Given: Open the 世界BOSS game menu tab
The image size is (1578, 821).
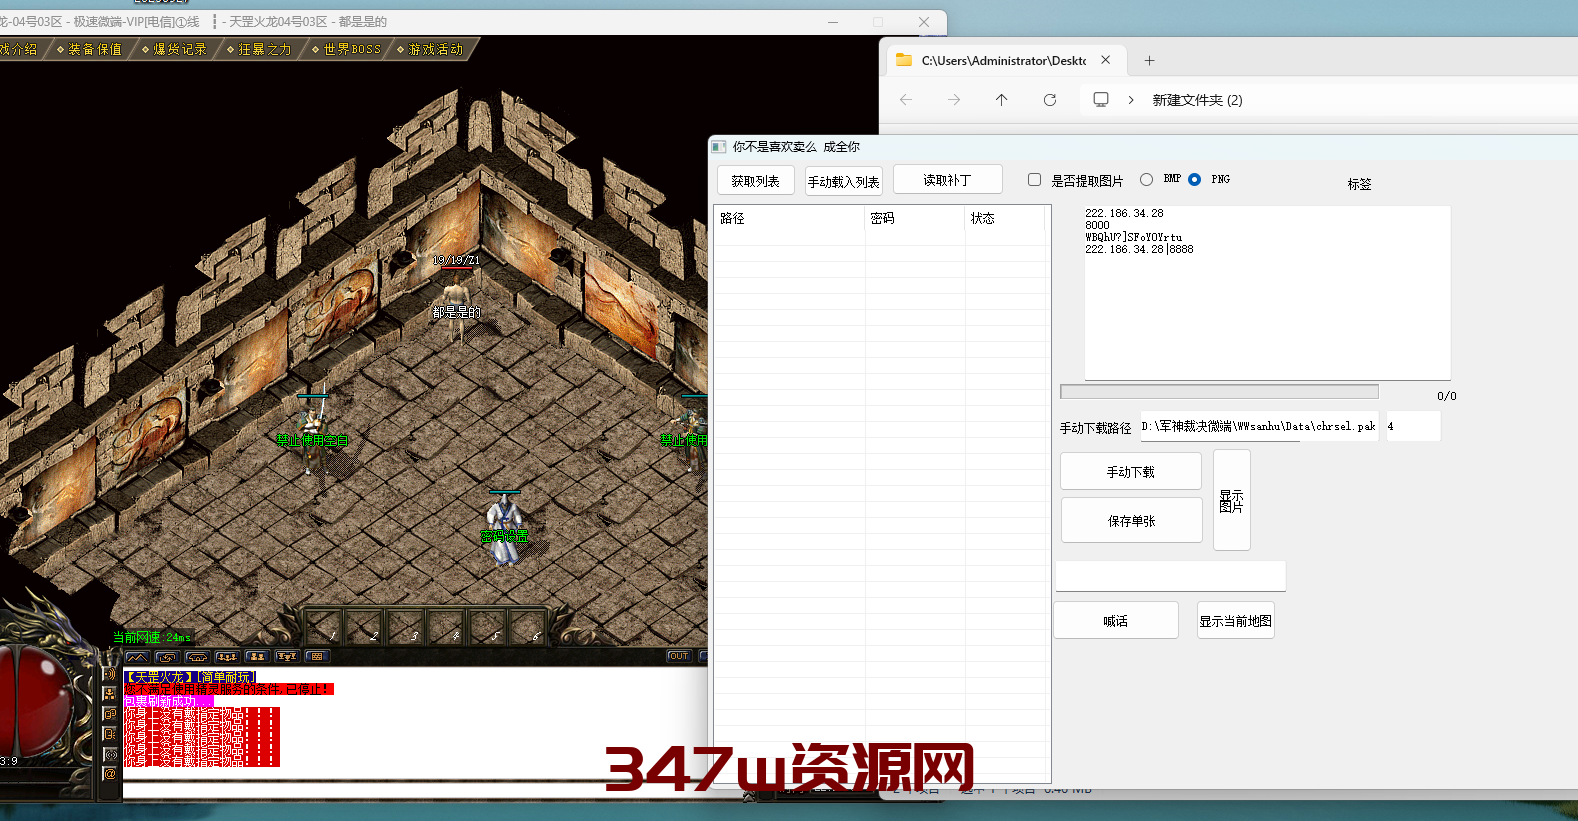Looking at the screenshot, I should click(346, 48).
